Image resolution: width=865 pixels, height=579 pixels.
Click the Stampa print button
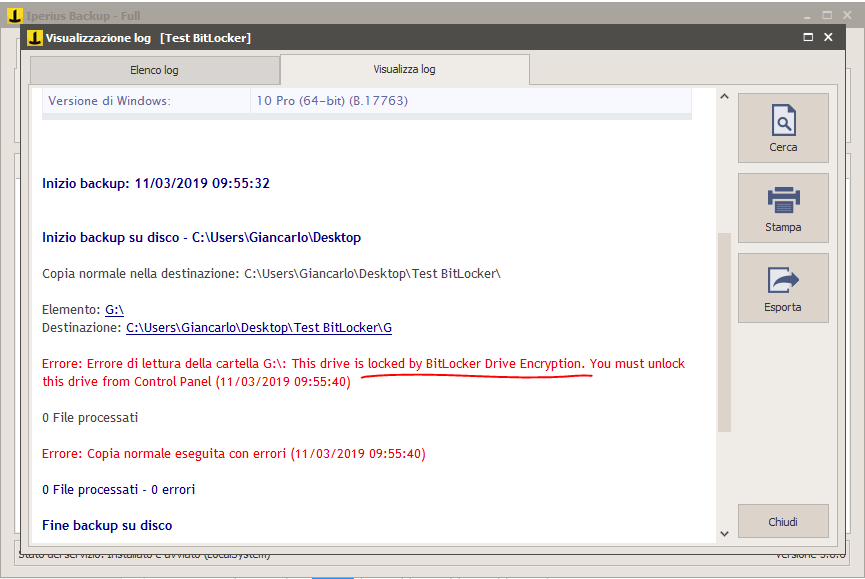click(x=783, y=208)
